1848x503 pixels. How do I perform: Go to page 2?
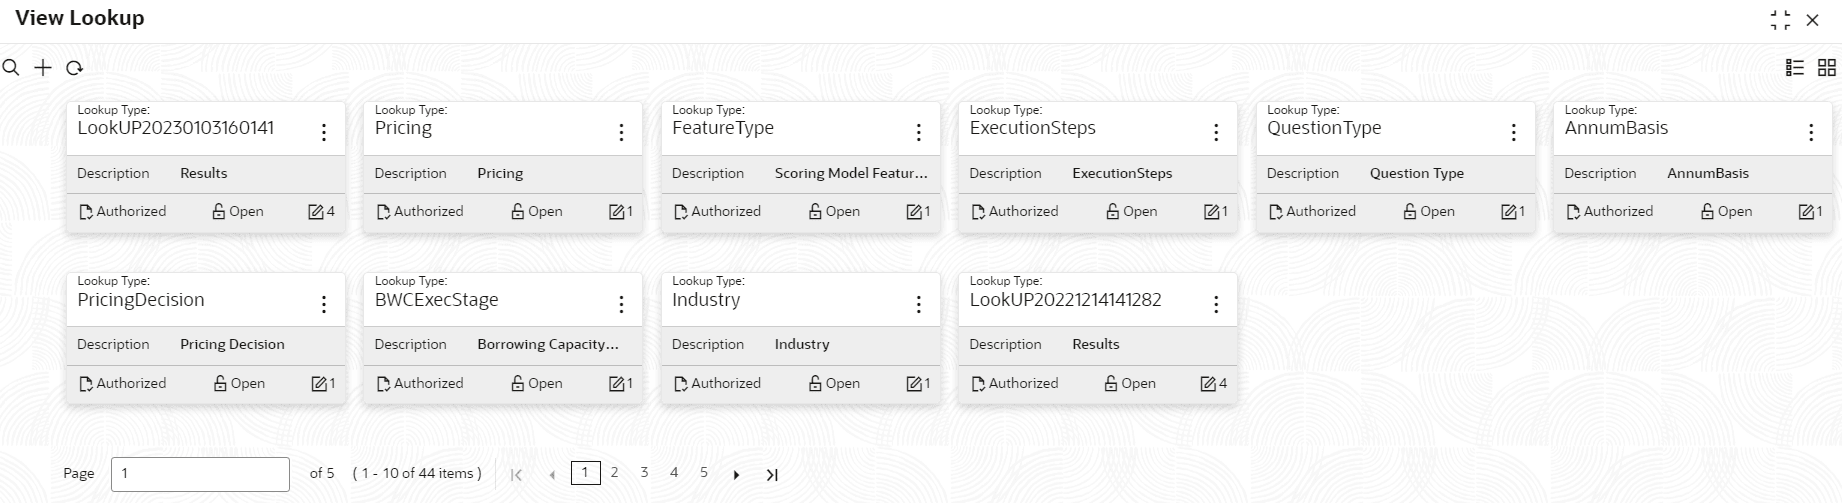614,473
